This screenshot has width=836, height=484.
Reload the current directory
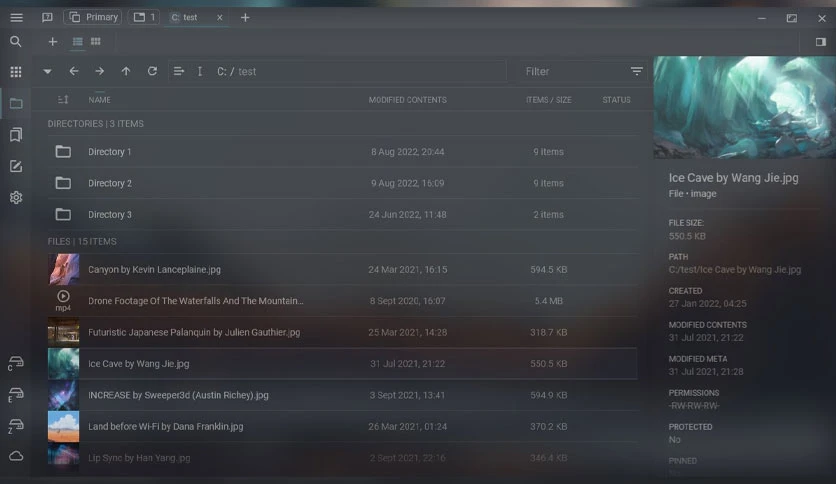tap(152, 71)
